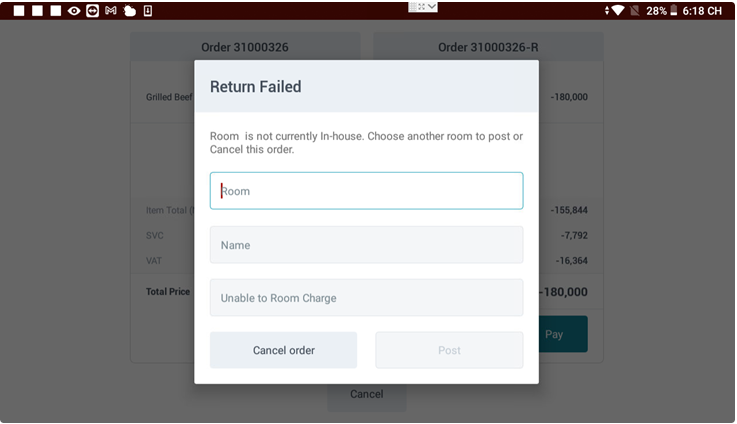Select the Order 31000326-R panel header
737x424 pixels.
[488, 47]
